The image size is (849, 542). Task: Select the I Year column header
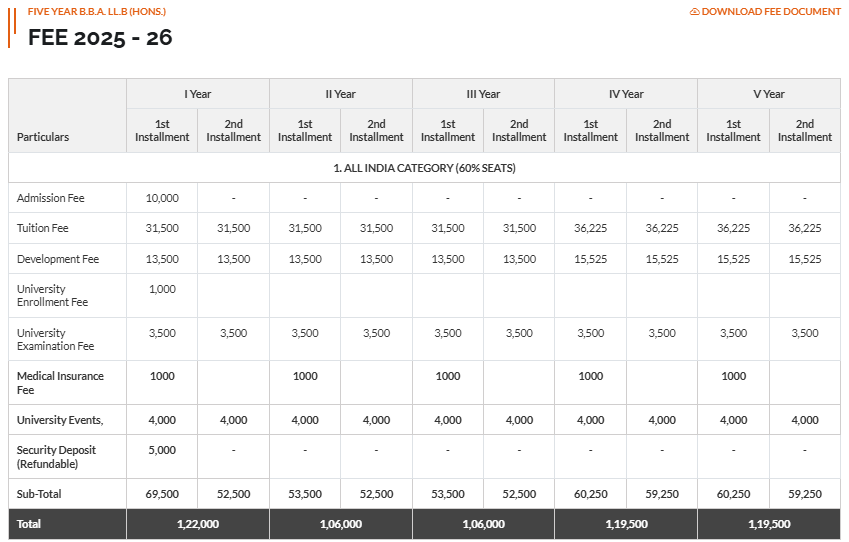coord(198,94)
